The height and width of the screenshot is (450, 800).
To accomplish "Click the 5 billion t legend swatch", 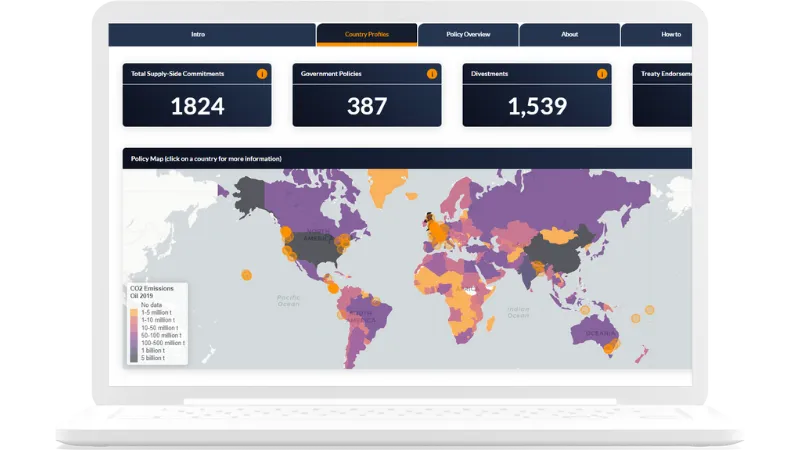I will (x=131, y=358).
